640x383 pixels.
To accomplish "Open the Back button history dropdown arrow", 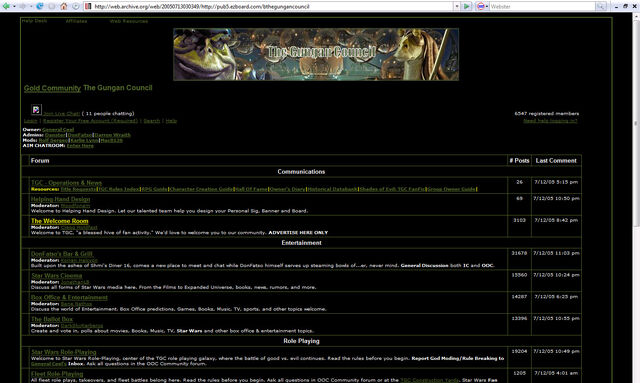I will (x=14, y=7).
